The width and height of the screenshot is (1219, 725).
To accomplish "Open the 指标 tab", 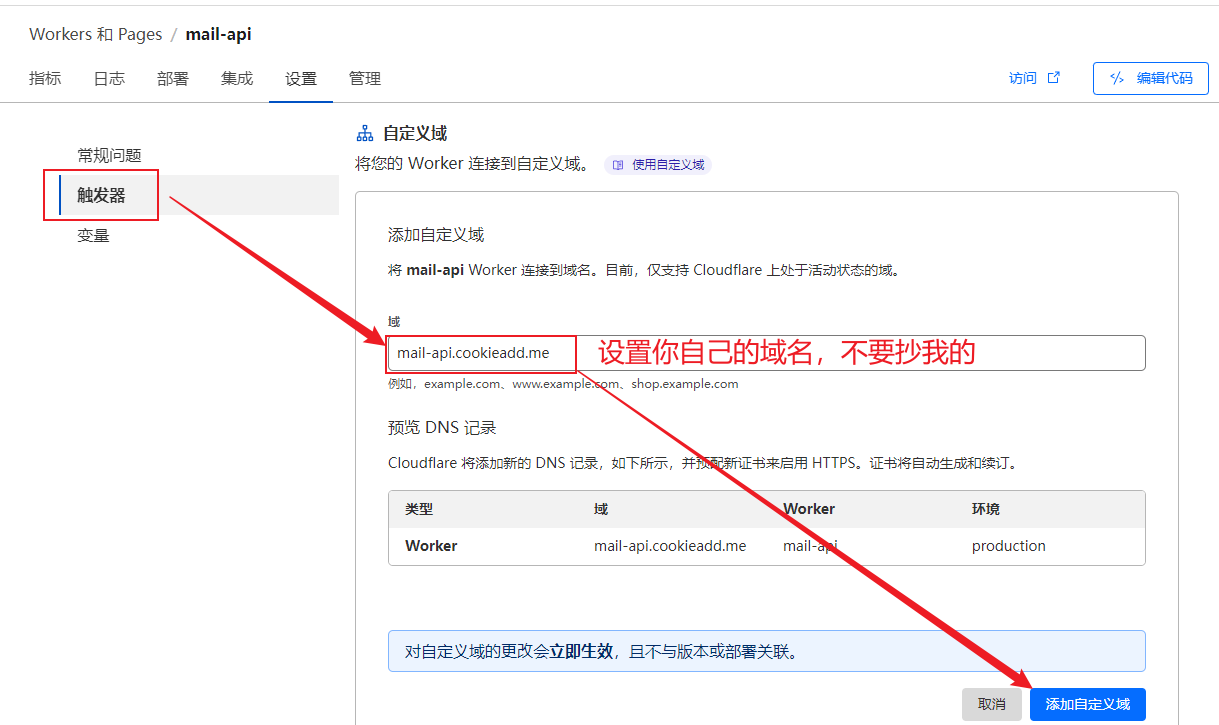I will pos(45,79).
